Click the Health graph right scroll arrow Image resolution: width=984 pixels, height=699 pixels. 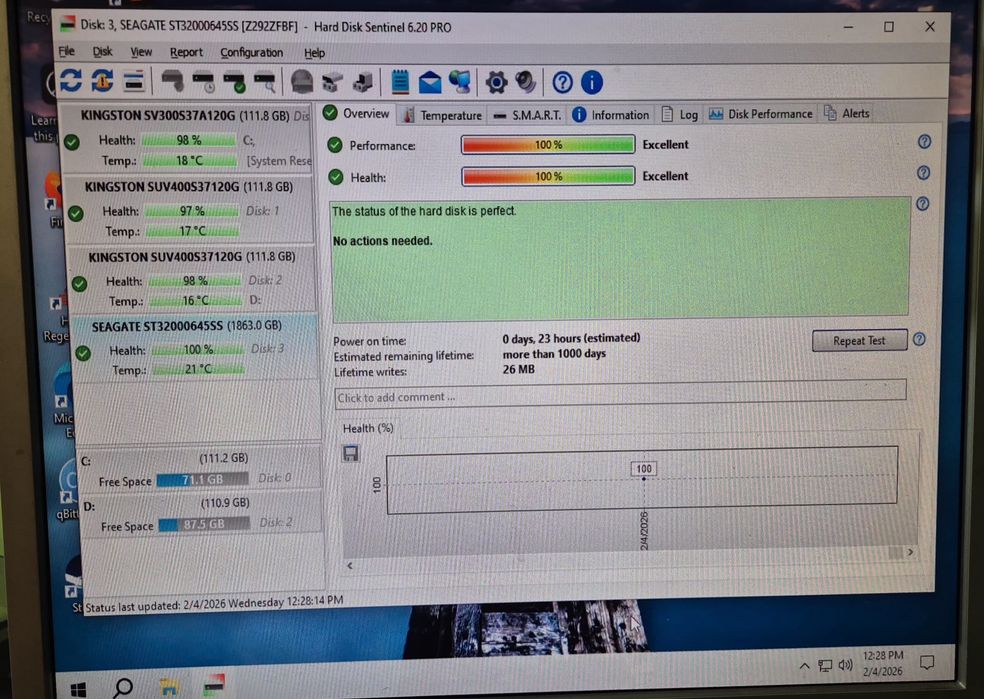click(910, 552)
